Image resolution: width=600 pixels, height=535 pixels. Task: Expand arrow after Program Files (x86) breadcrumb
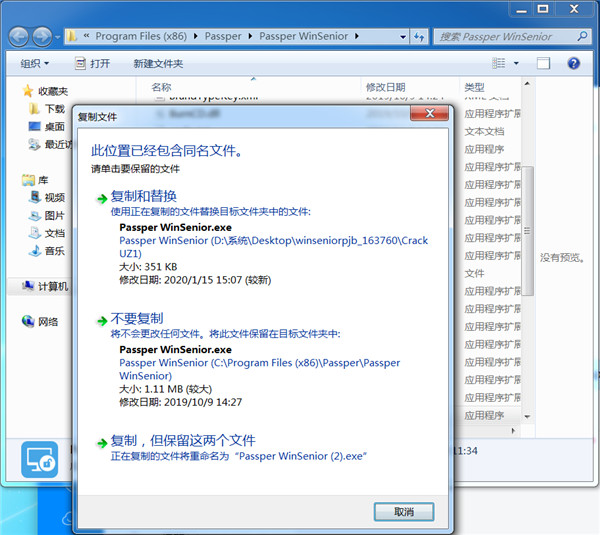pyautogui.click(x=196, y=36)
